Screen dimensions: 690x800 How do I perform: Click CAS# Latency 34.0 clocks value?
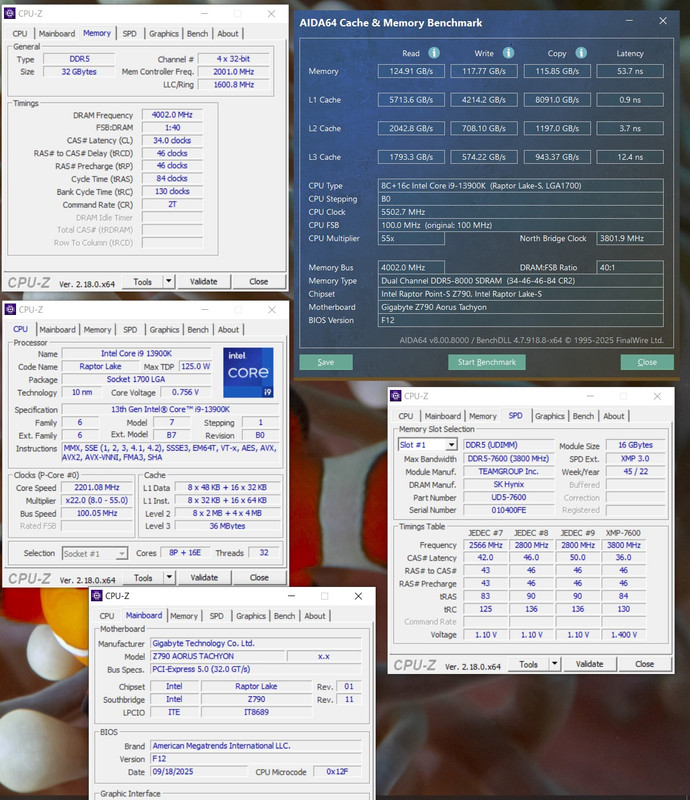172,140
